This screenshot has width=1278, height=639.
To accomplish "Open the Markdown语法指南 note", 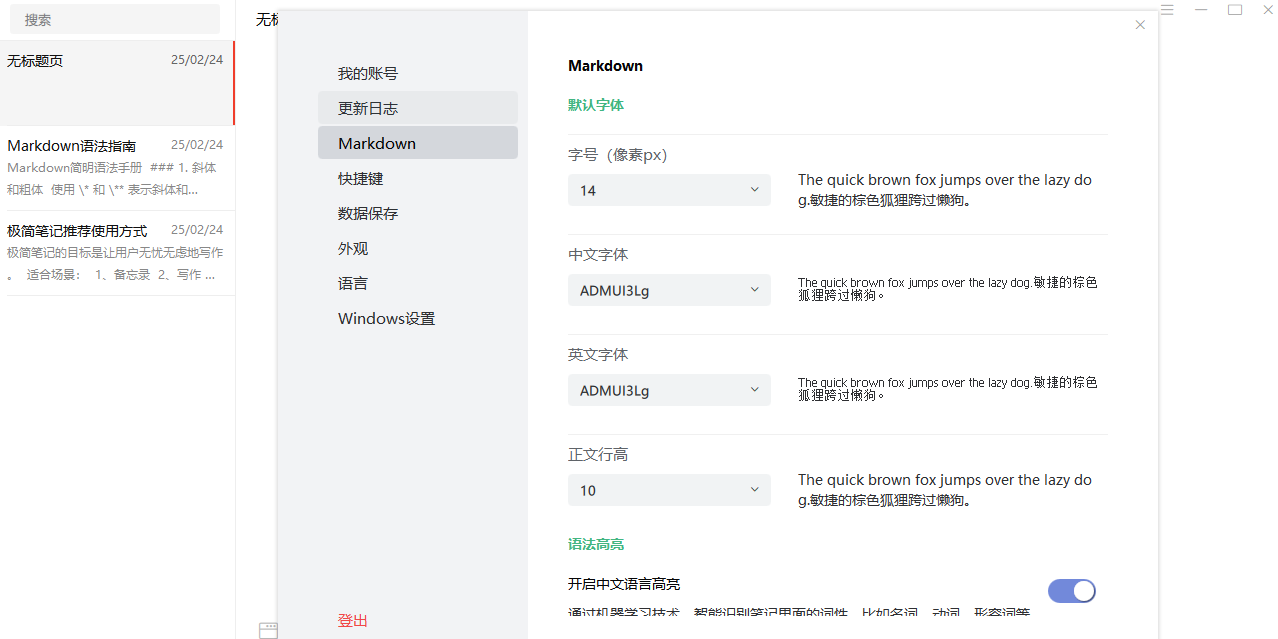I will pyautogui.click(x=117, y=167).
